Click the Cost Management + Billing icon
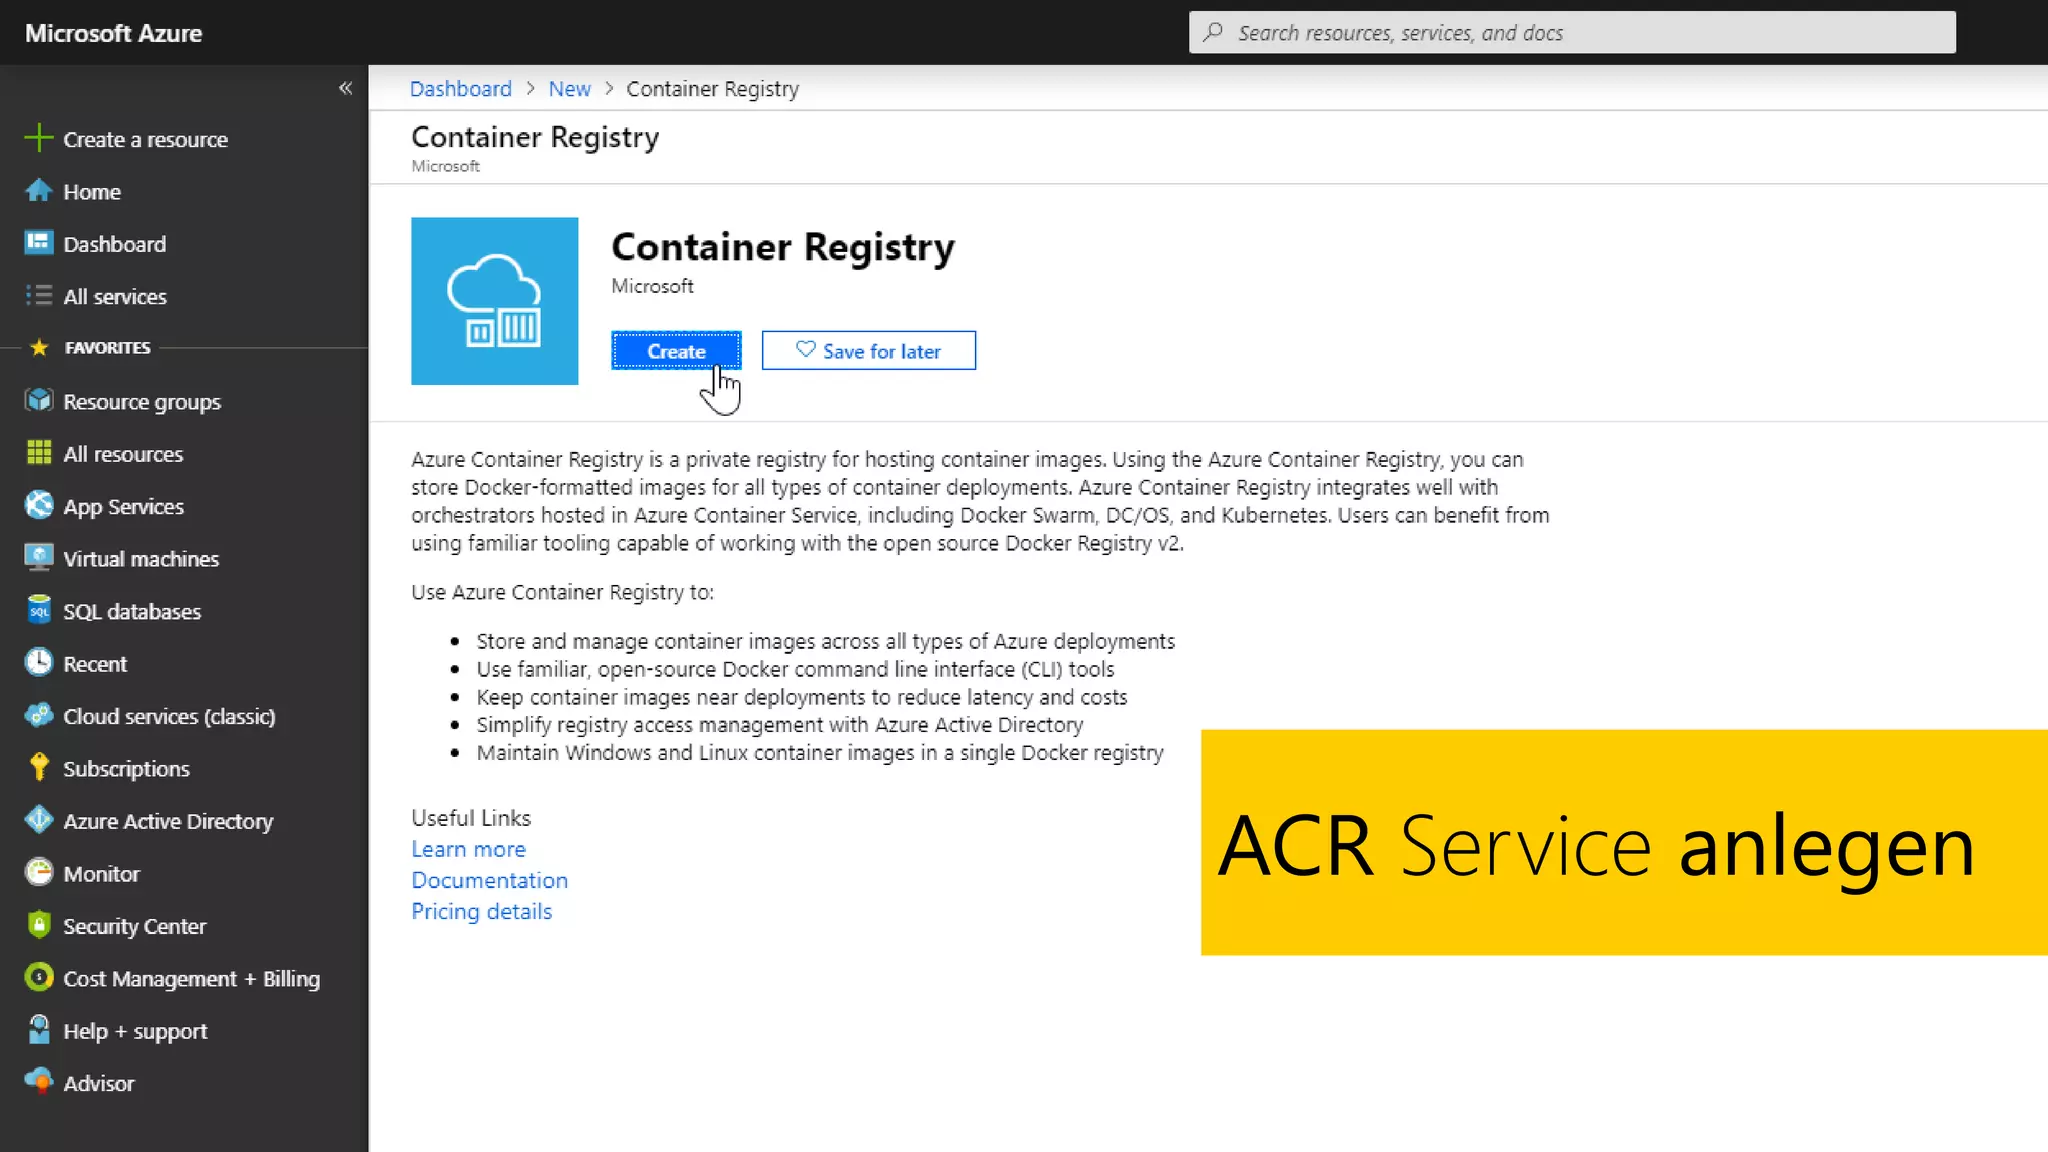The image size is (2048, 1152). tap(38, 977)
